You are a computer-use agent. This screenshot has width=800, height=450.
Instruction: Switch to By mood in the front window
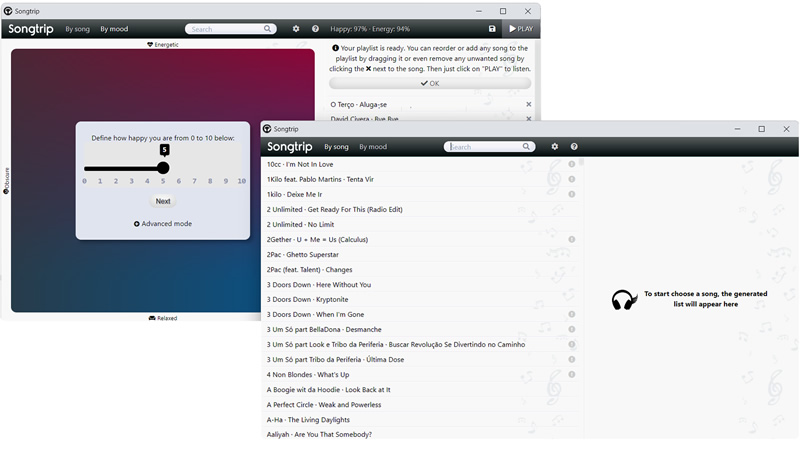(x=373, y=147)
